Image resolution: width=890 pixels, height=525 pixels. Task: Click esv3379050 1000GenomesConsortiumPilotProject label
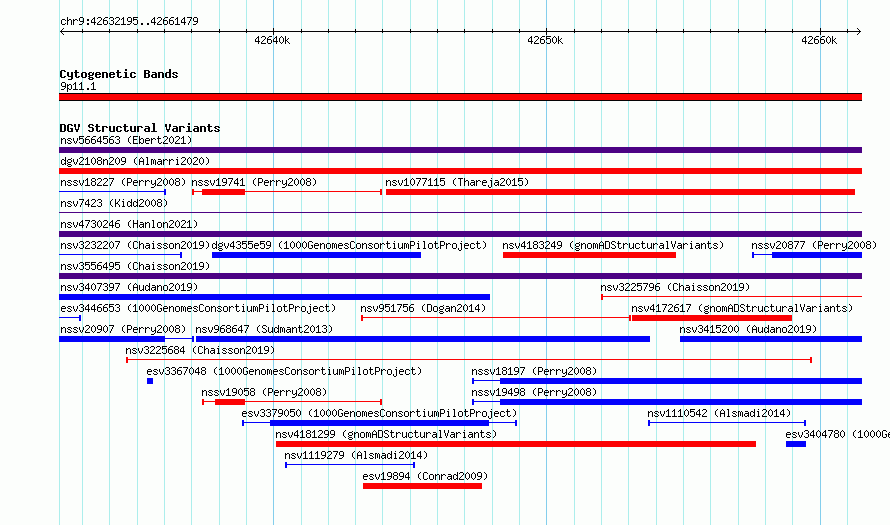379,413
